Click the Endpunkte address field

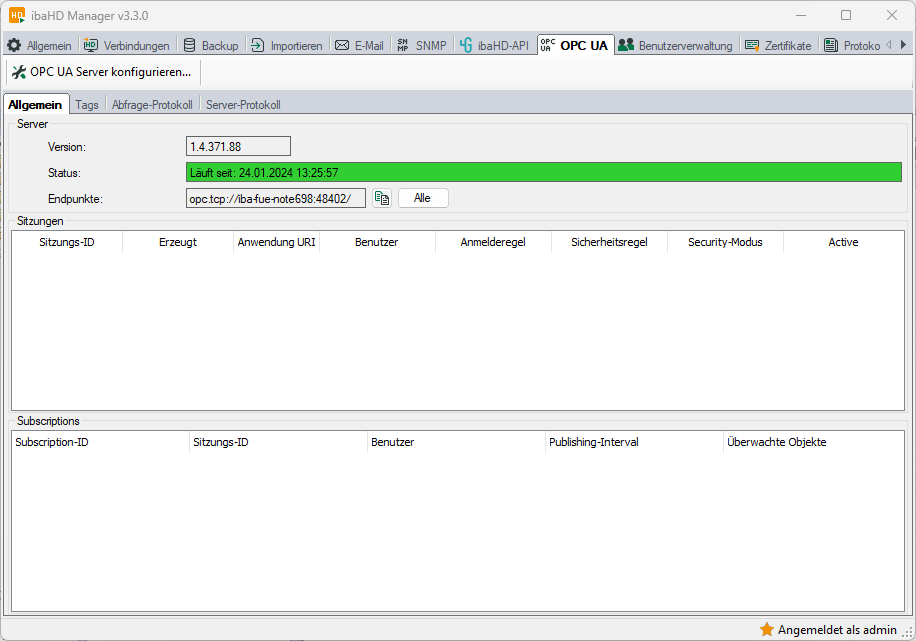point(276,198)
